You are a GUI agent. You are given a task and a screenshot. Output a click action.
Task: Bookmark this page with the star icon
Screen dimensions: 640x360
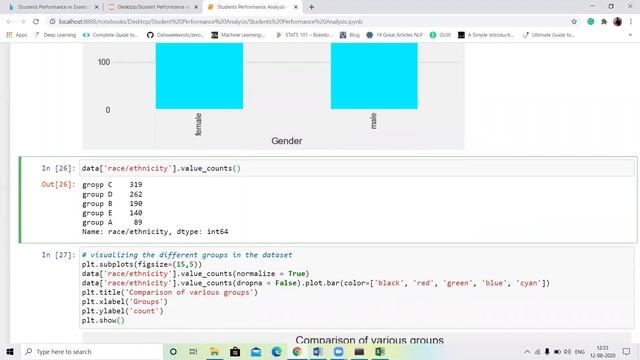[574, 22]
